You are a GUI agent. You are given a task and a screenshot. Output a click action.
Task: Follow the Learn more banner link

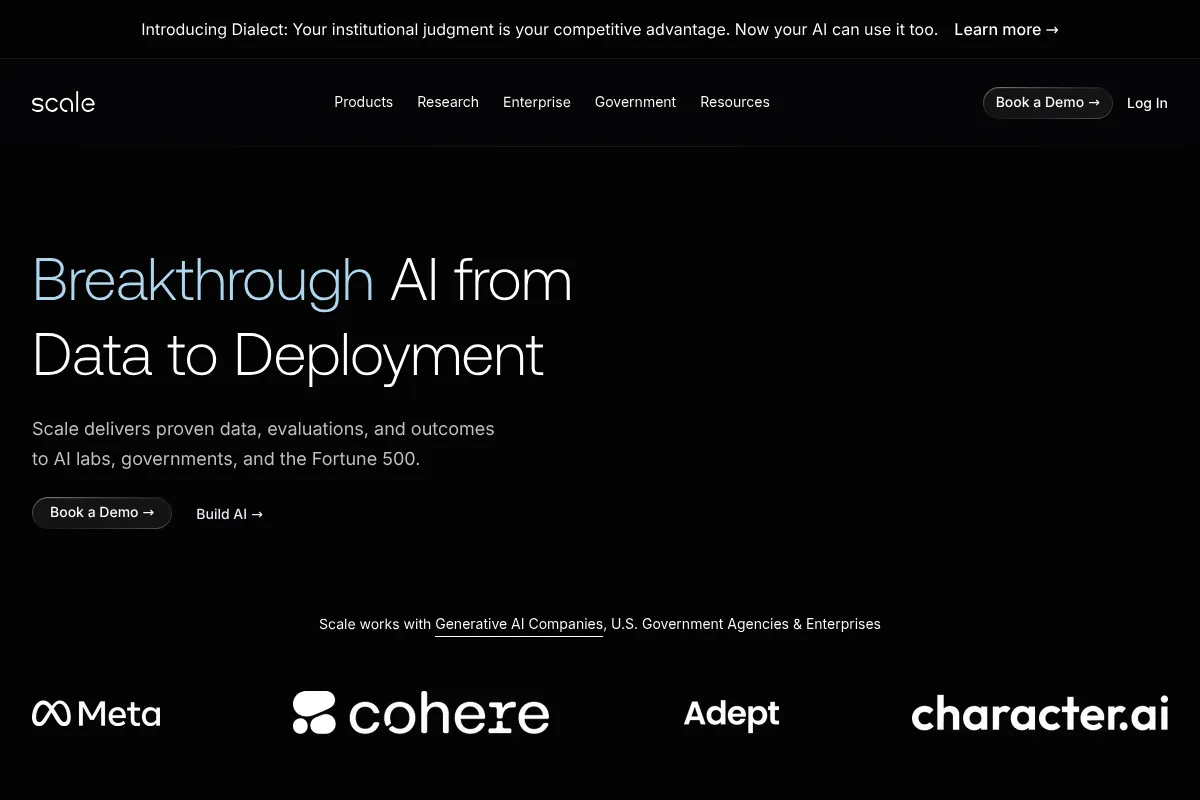pos(1006,30)
